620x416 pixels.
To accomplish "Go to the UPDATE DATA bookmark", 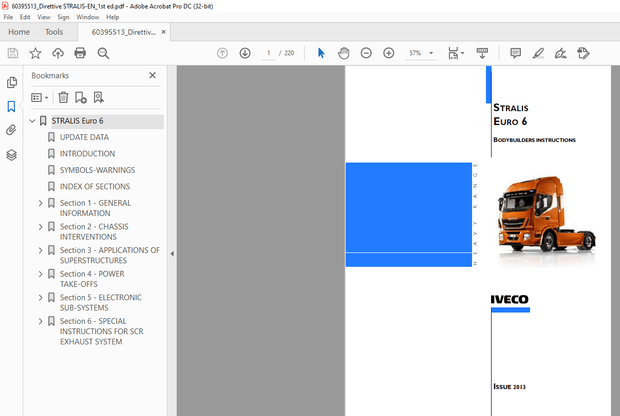I will 84,137.
